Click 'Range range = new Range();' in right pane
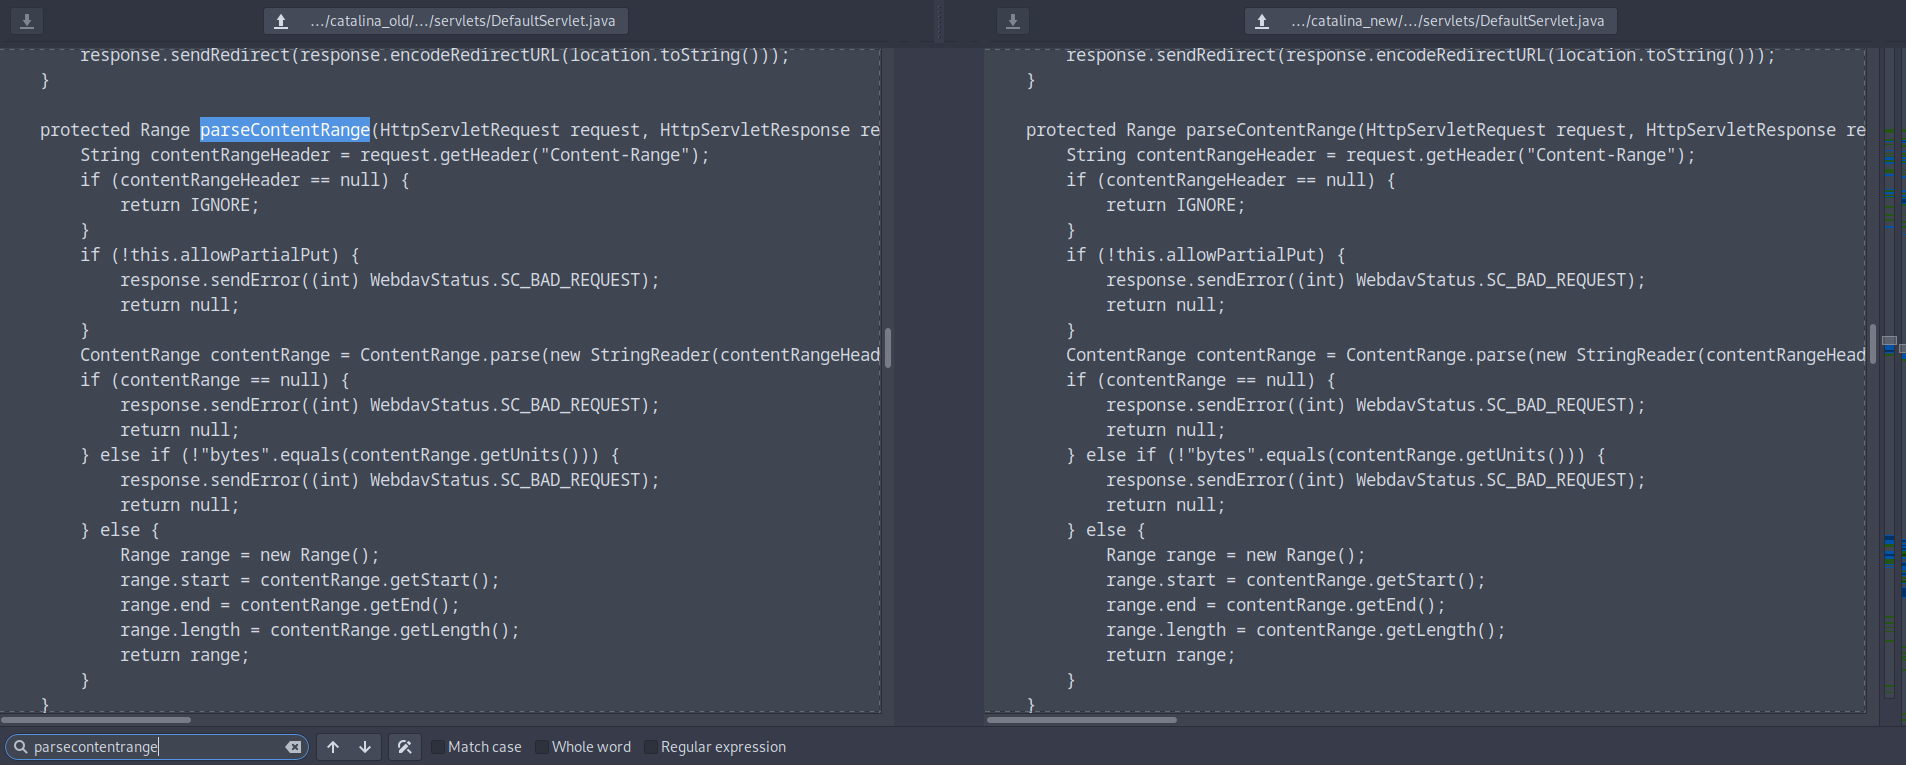 (1236, 555)
